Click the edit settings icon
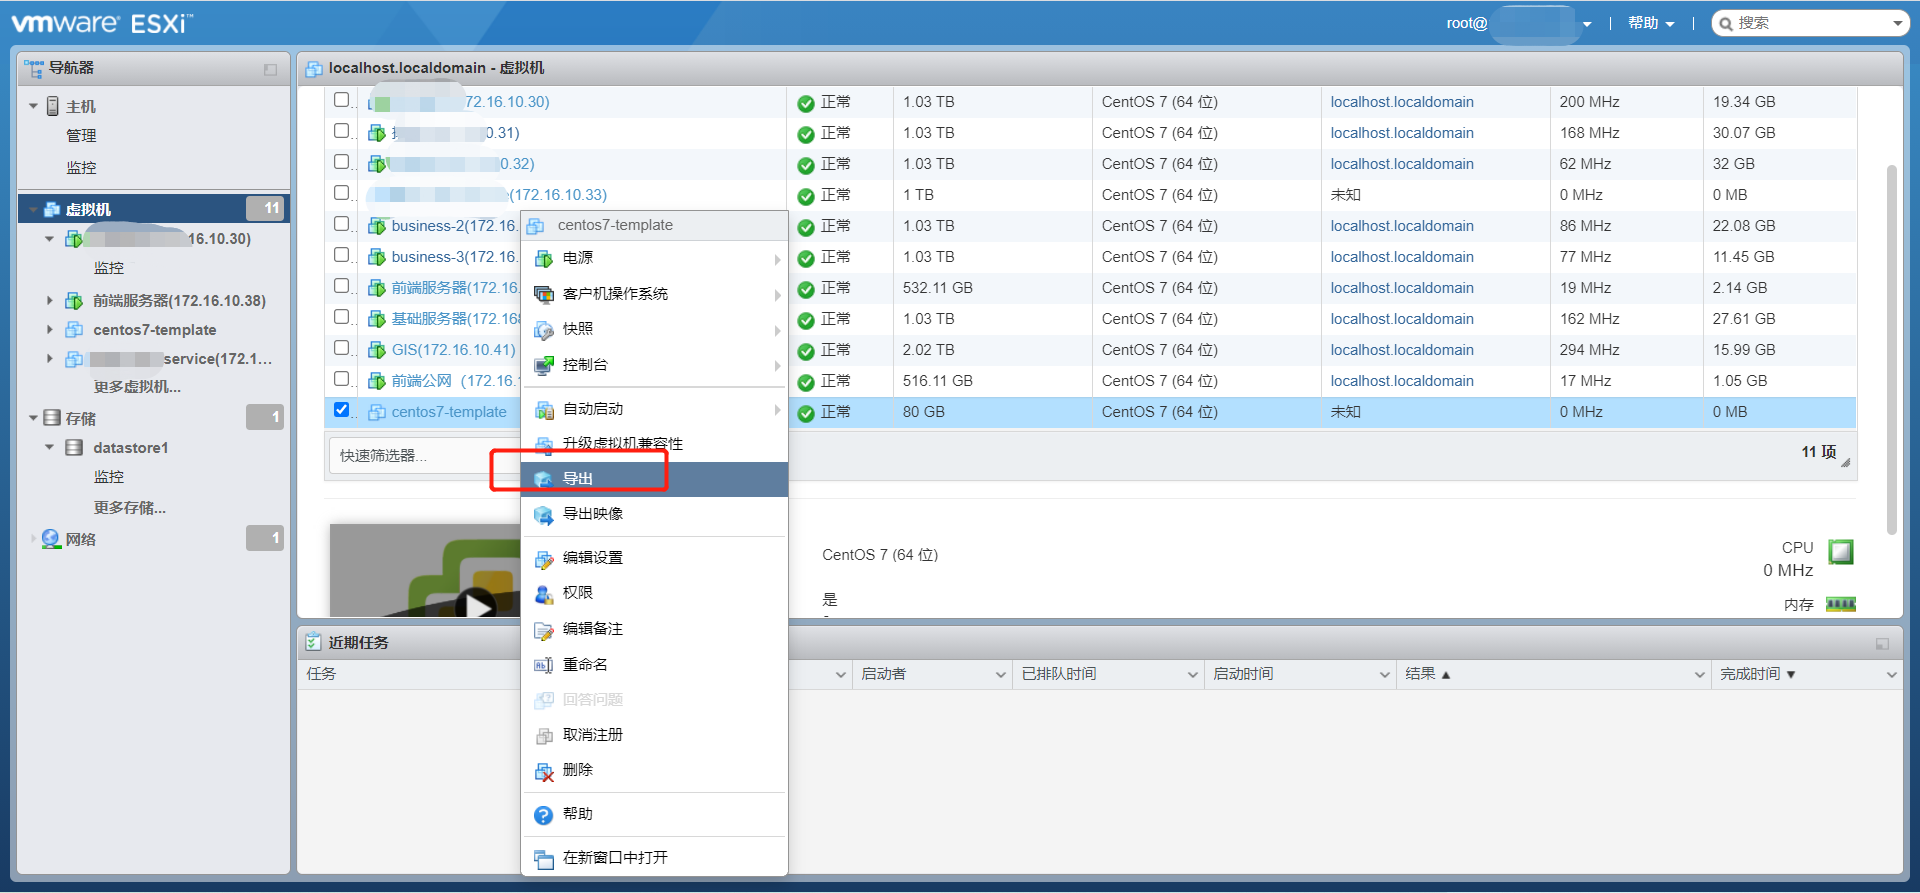The height and width of the screenshot is (893, 1920). [x=544, y=559]
